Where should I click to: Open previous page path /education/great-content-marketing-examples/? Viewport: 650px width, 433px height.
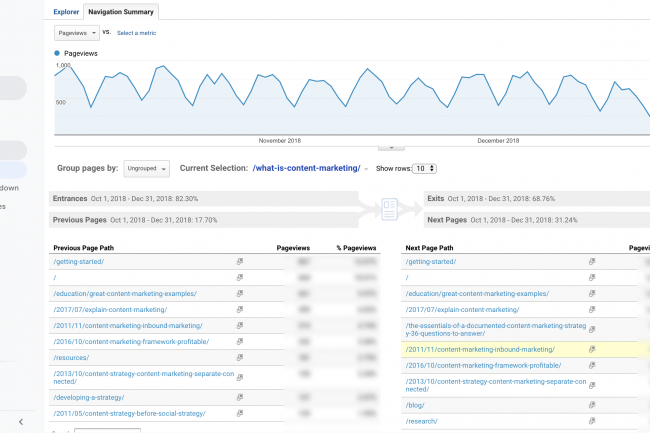point(125,293)
